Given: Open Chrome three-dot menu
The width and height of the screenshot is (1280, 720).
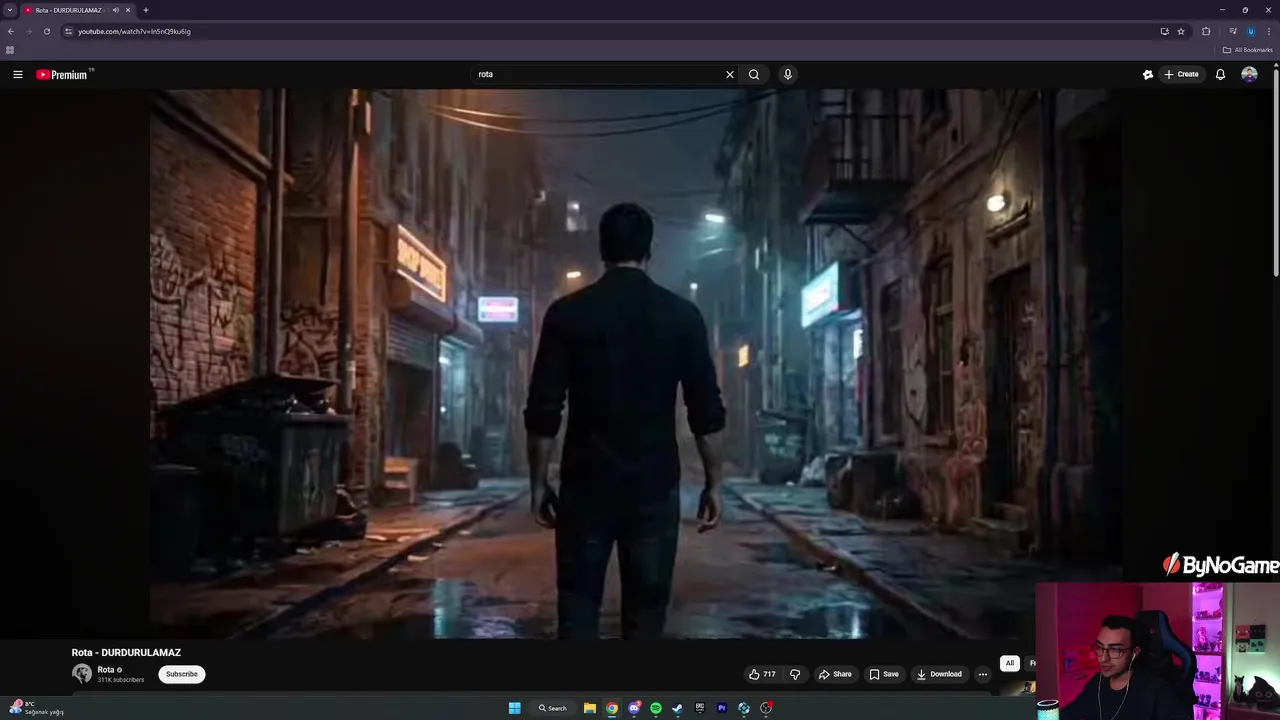Looking at the screenshot, I should (x=1268, y=31).
